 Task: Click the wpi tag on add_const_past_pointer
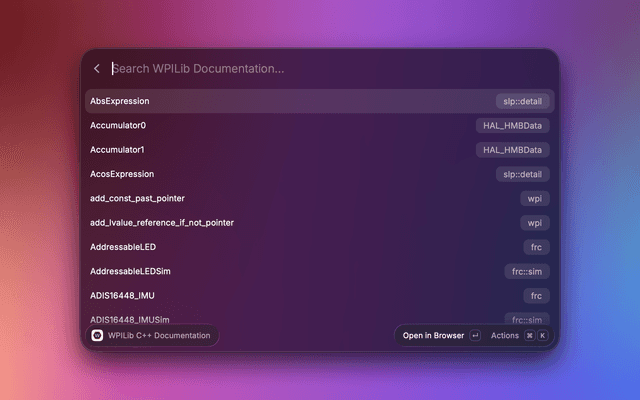click(535, 198)
